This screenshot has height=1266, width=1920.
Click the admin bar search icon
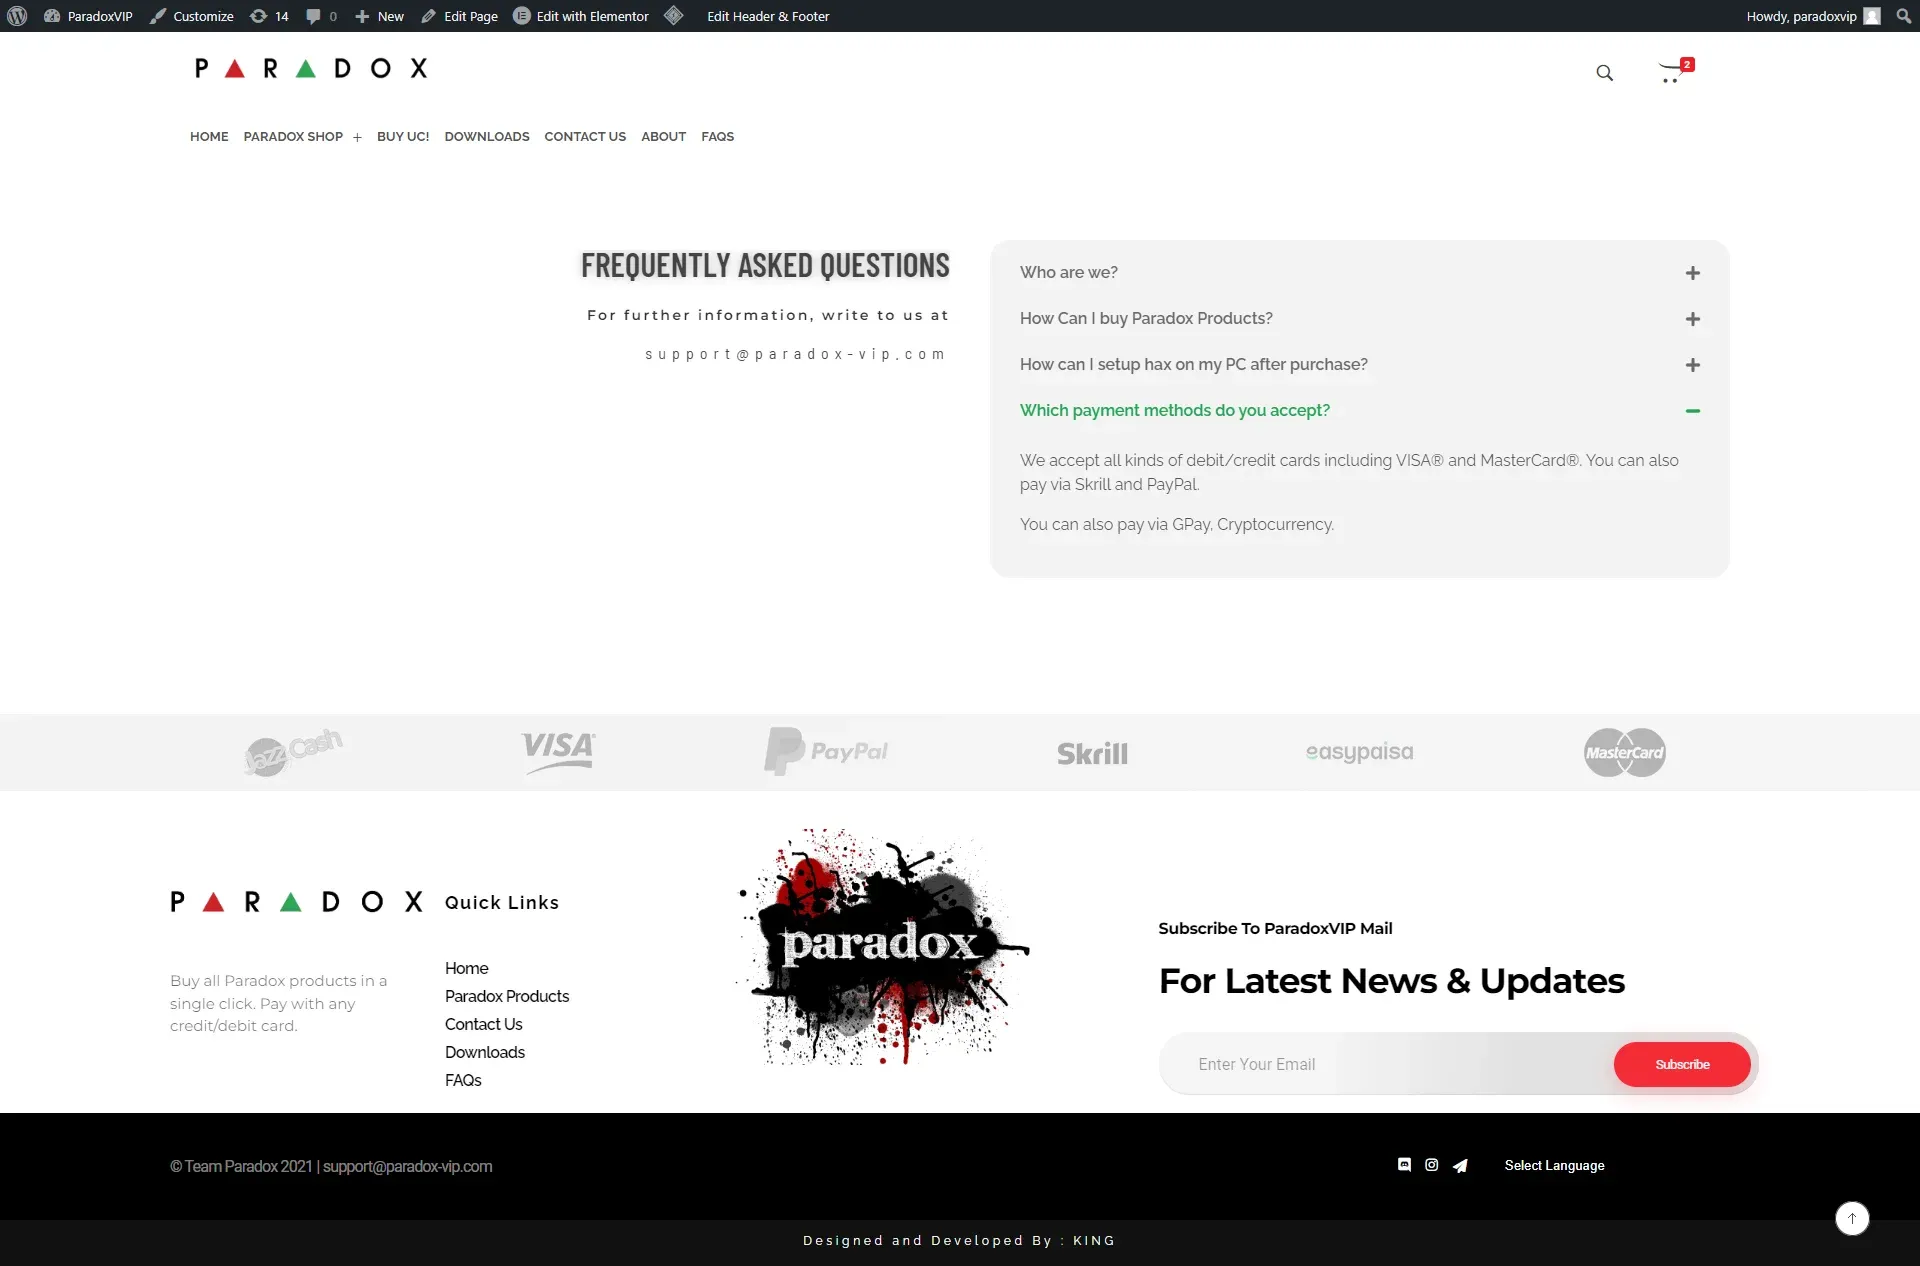1903,16
